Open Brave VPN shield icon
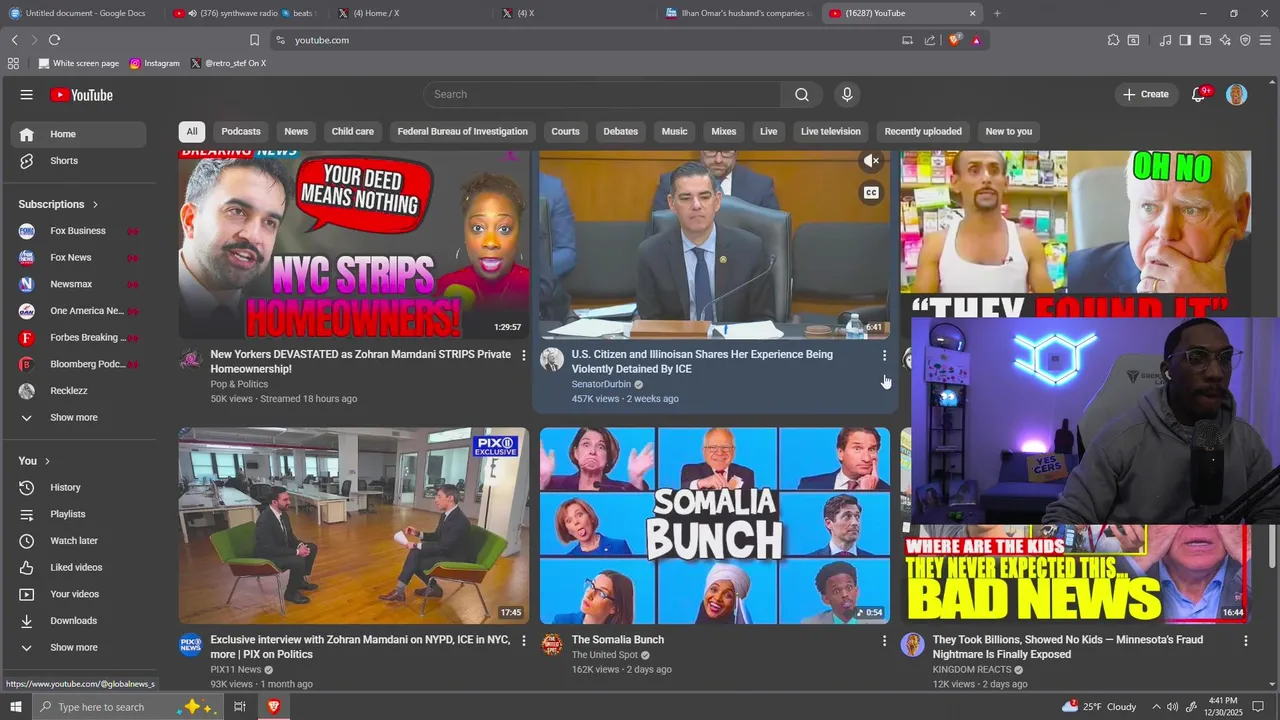Viewport: 1280px width, 720px height. (x=1245, y=40)
